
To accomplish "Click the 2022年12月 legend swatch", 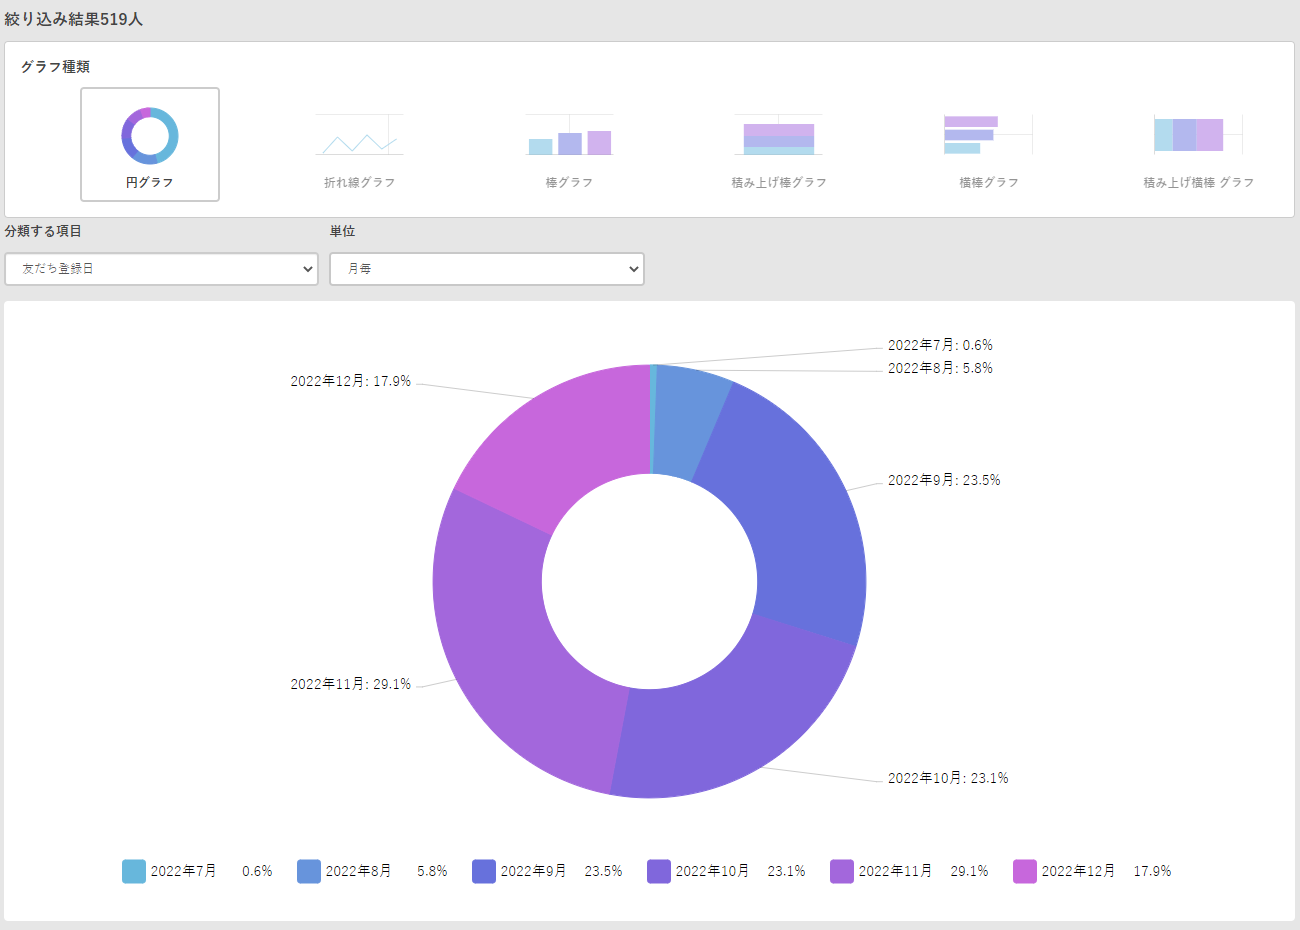I will pos(1025,872).
